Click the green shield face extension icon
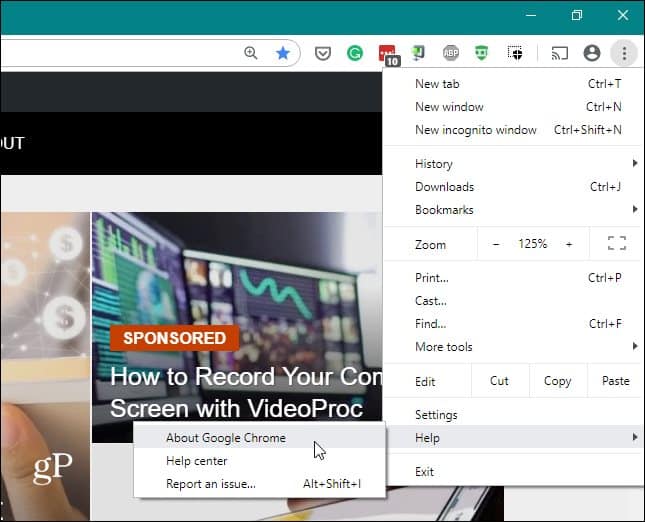 pos(482,53)
